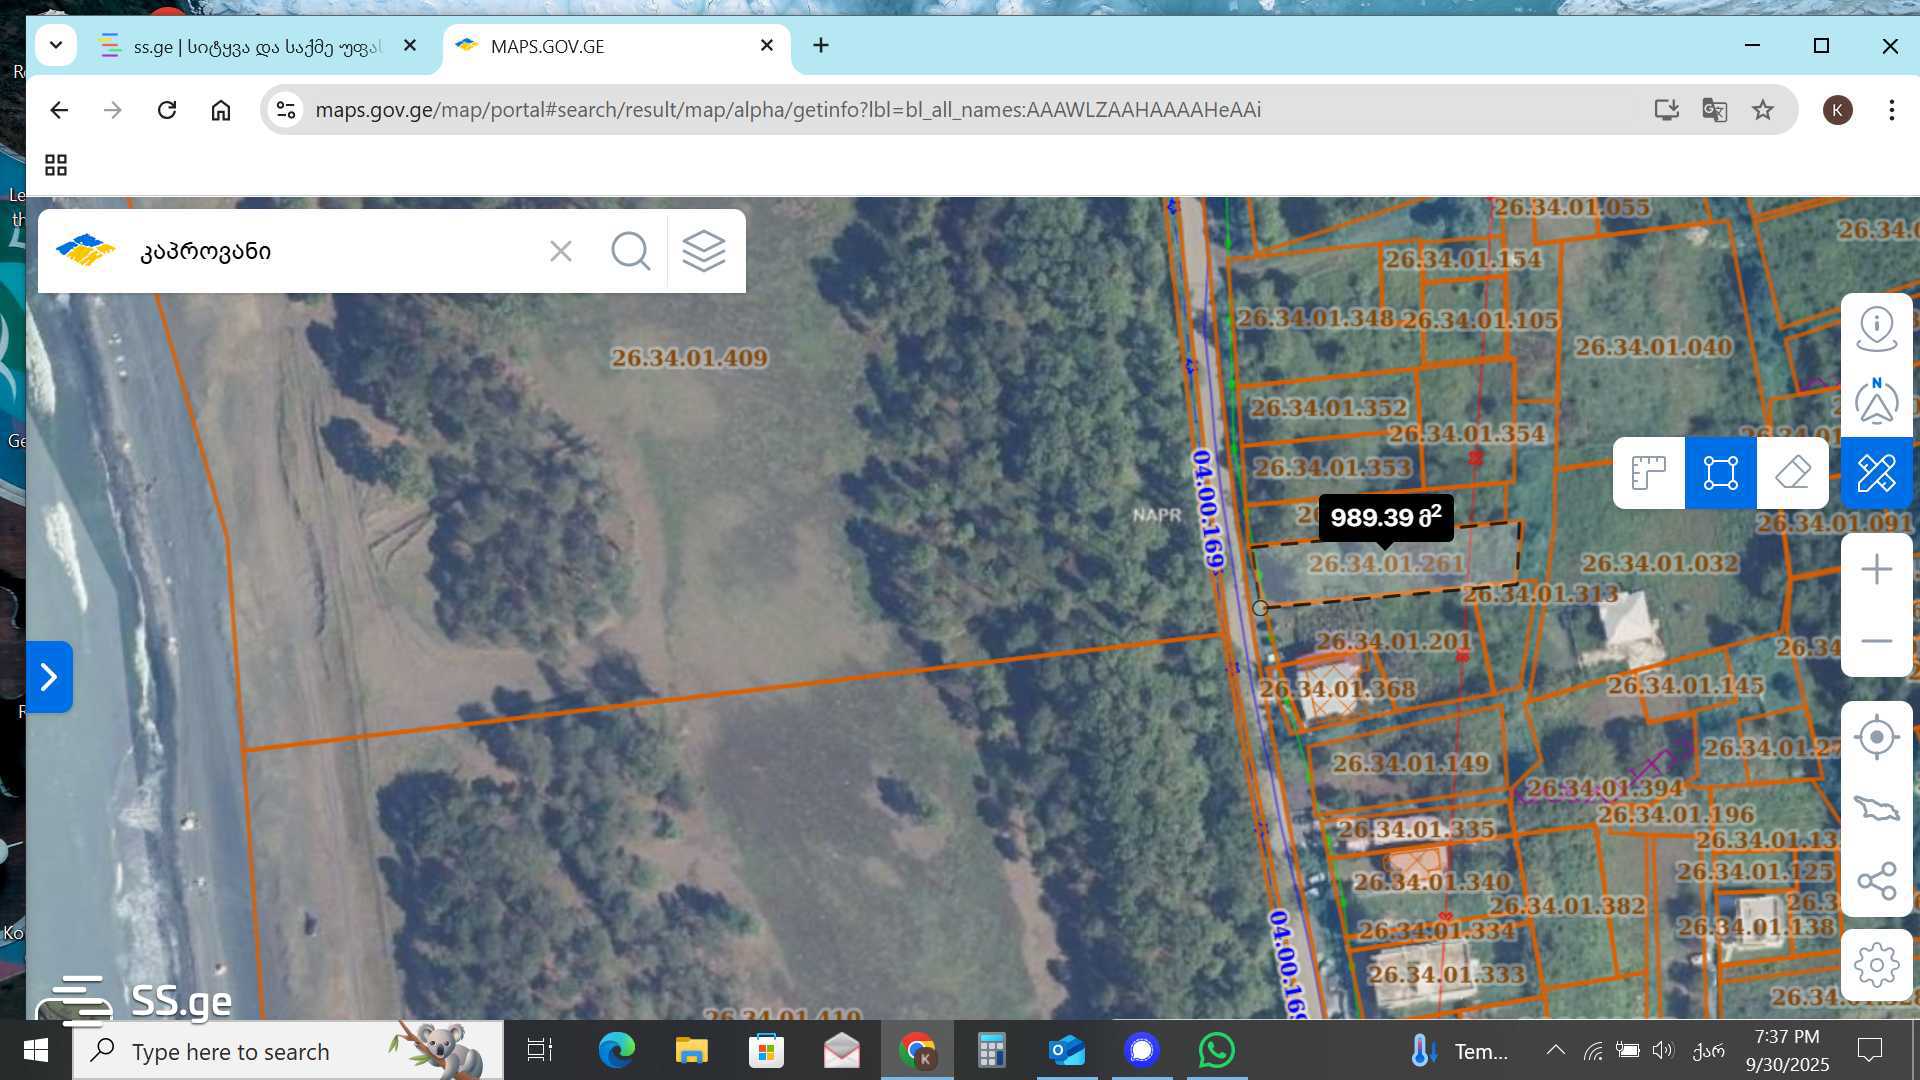
Task: Open Calculator from the taskbar
Action: pyautogui.click(x=992, y=1051)
